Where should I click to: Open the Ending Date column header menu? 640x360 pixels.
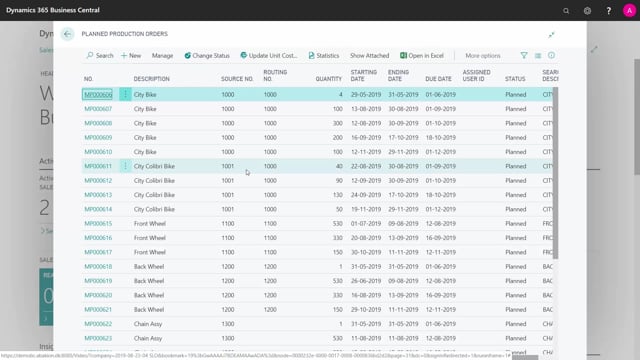coord(398,76)
